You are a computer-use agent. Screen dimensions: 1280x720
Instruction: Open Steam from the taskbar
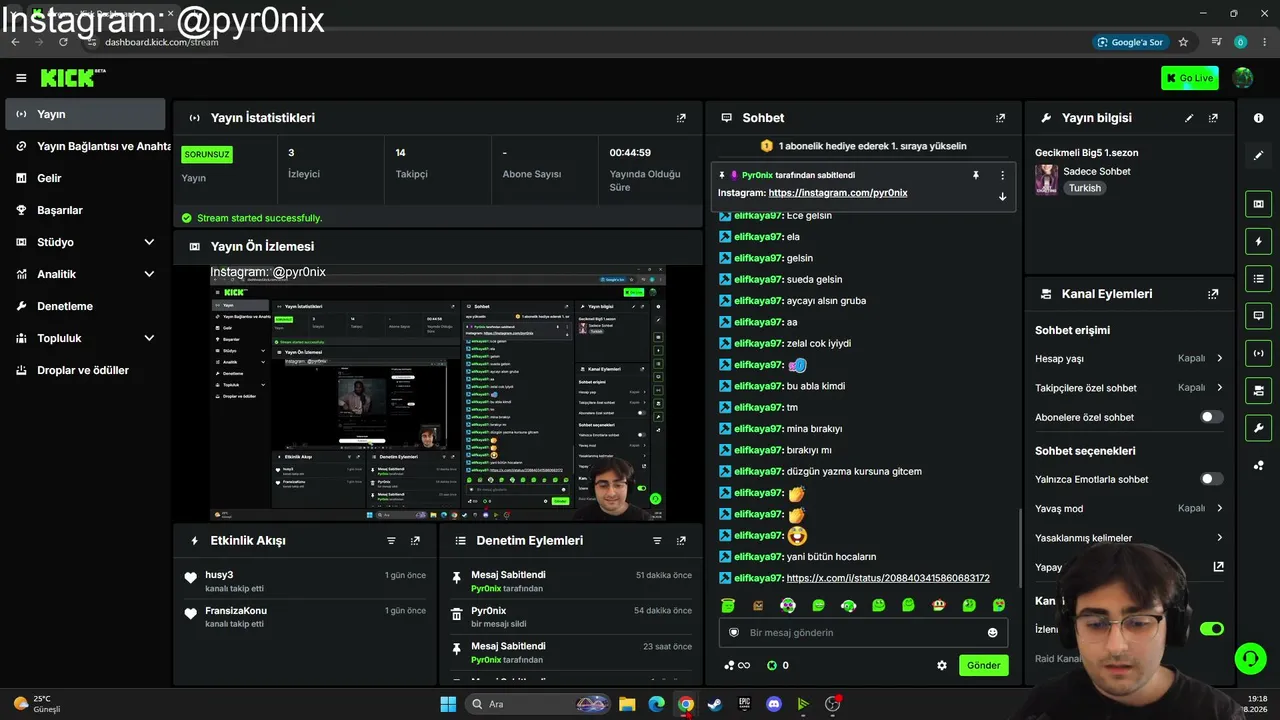pyautogui.click(x=714, y=704)
